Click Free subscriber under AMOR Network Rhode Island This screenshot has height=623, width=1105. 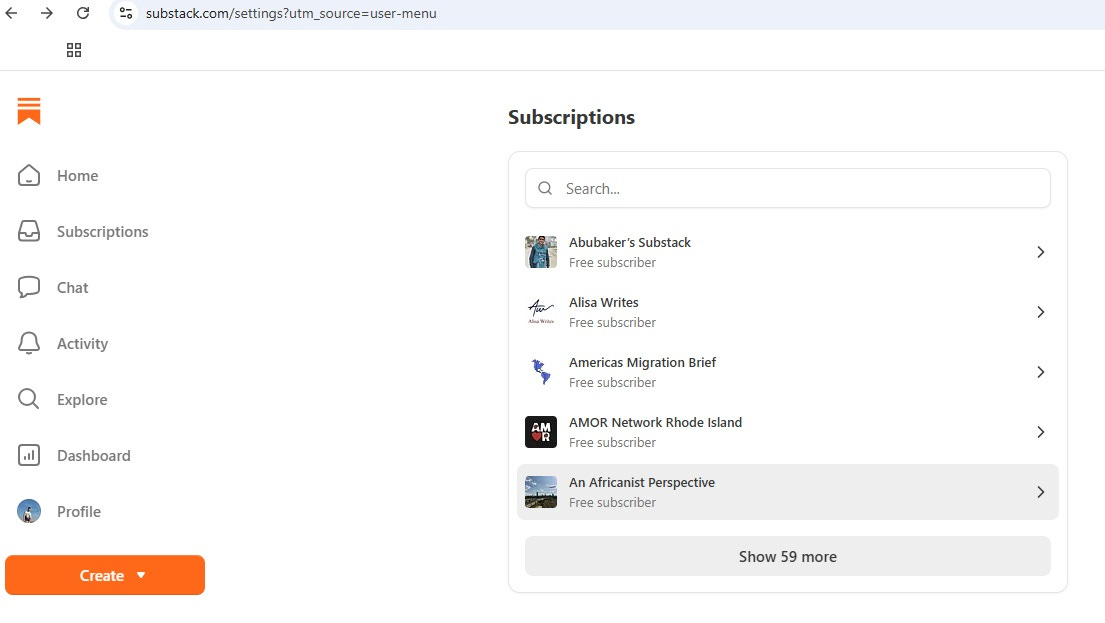click(x=612, y=442)
